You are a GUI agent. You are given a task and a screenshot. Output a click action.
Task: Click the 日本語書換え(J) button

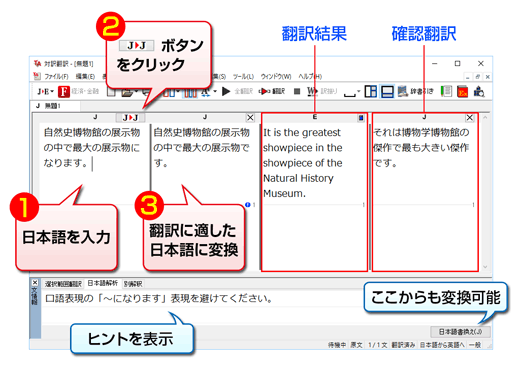click(x=460, y=332)
